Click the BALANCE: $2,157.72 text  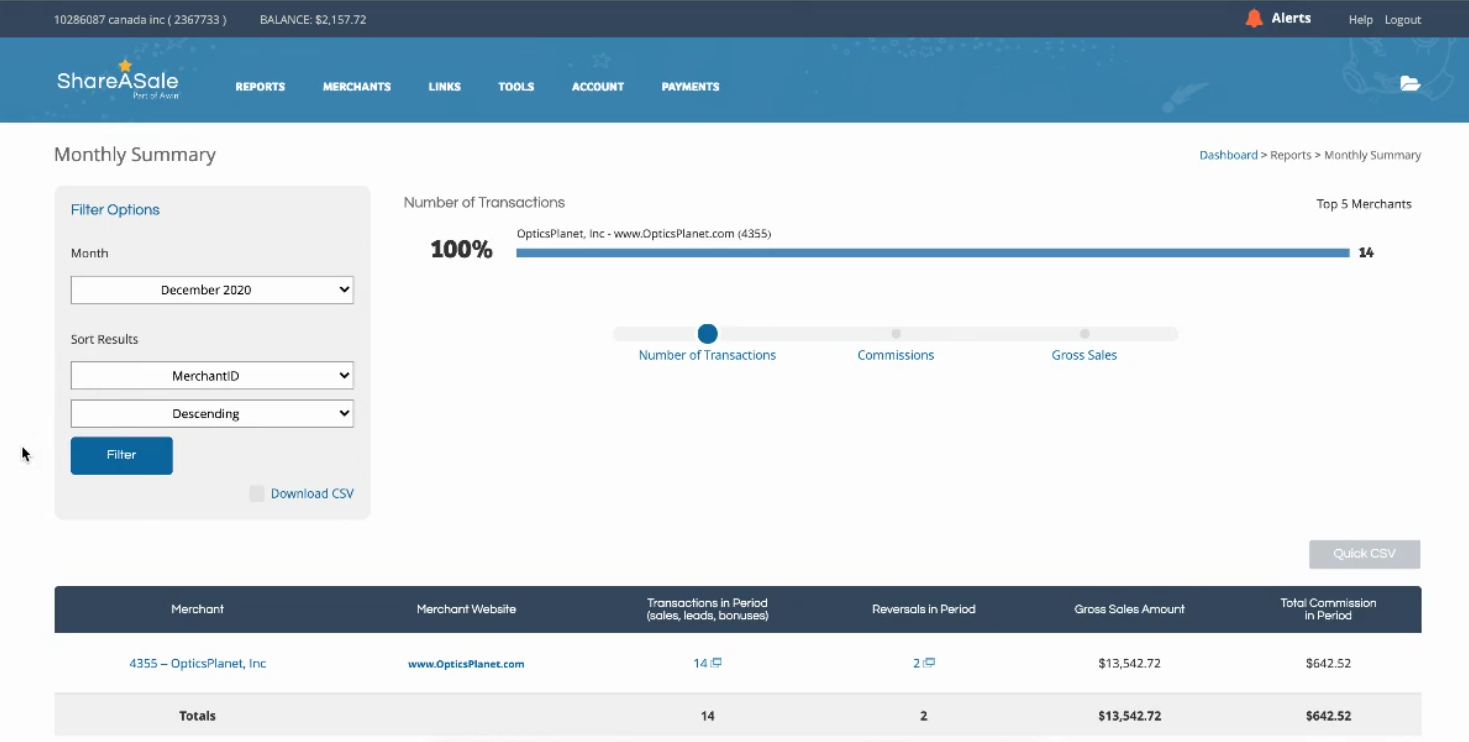coord(313,20)
